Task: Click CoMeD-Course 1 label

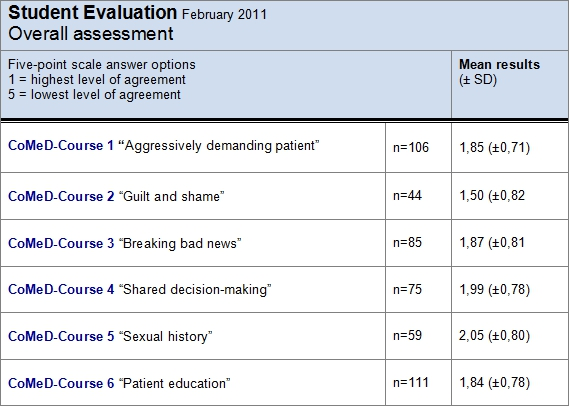Action: click(x=61, y=145)
